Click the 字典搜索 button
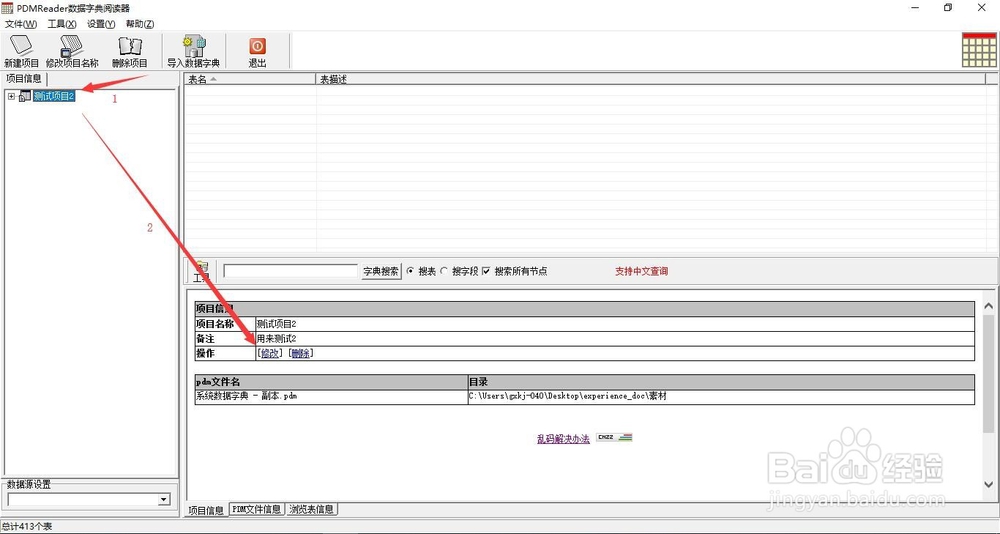The height and width of the screenshot is (534, 1000). 381,271
